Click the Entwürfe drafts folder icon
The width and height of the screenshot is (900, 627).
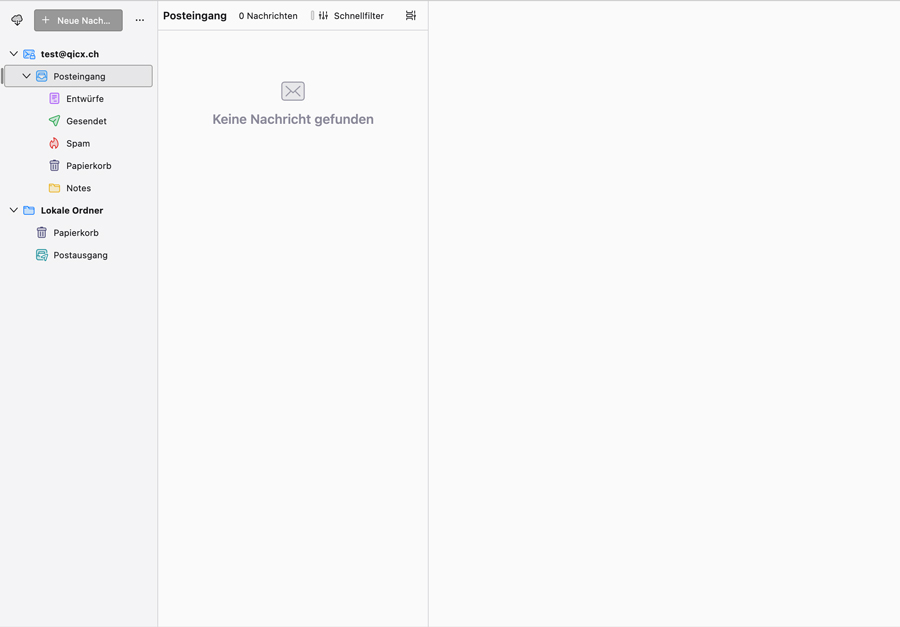point(54,99)
